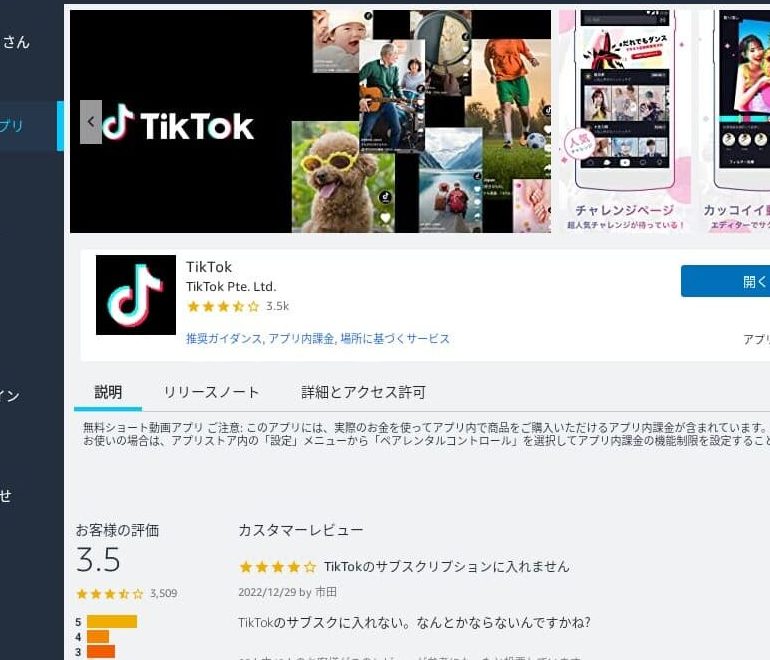Click the お客様の評価 heading
770x660 pixels.
[x=117, y=530]
